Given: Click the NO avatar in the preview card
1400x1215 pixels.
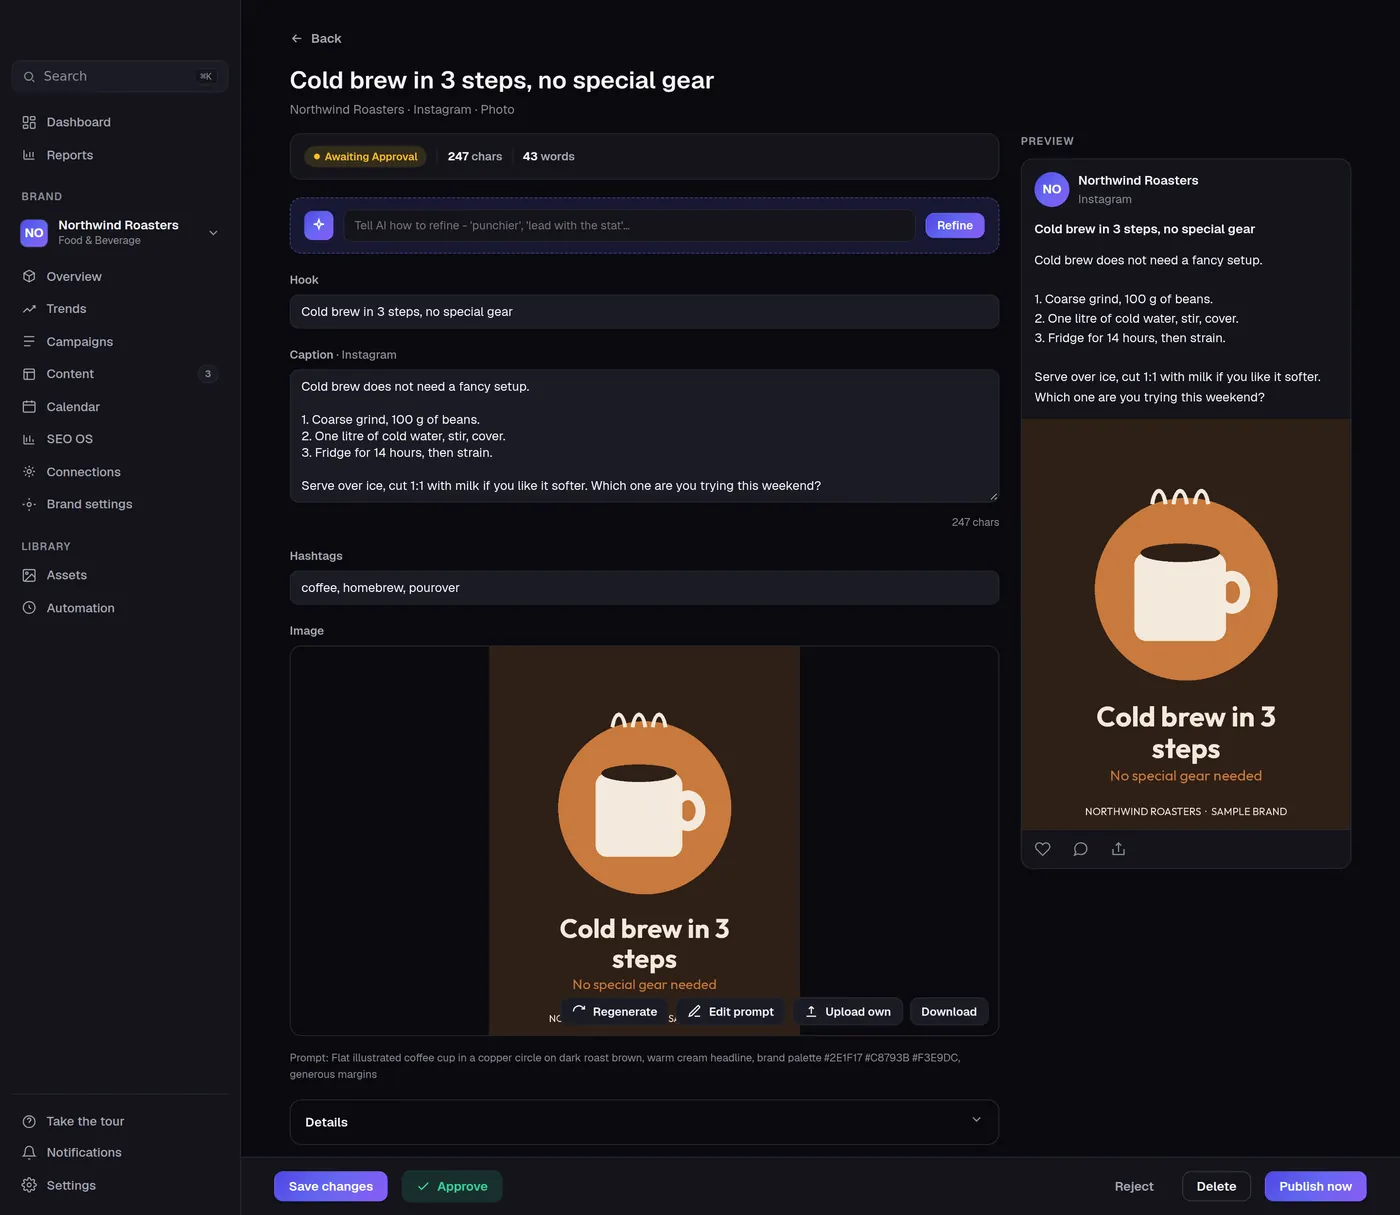Looking at the screenshot, I should (1052, 189).
